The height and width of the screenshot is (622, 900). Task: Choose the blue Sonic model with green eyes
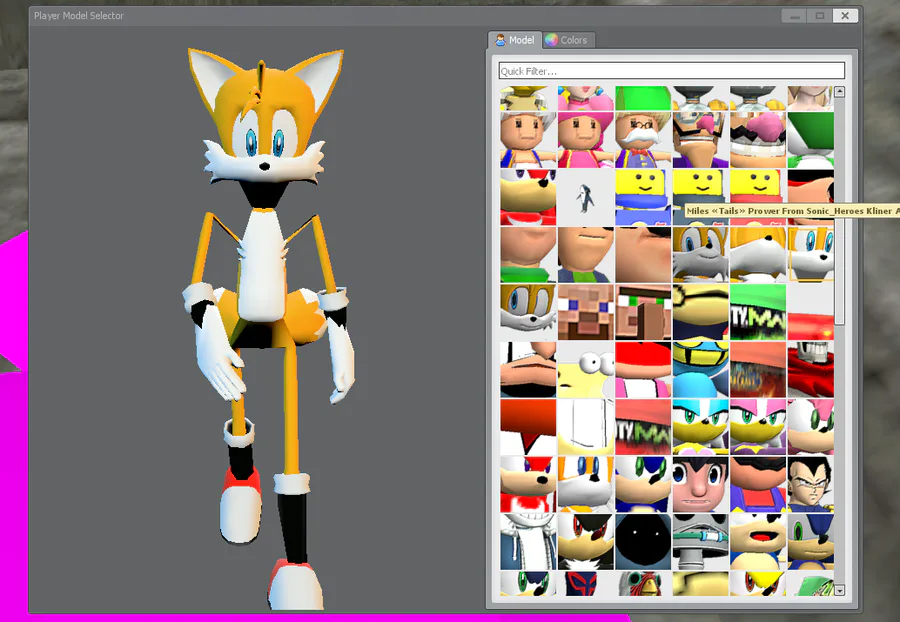click(643, 484)
